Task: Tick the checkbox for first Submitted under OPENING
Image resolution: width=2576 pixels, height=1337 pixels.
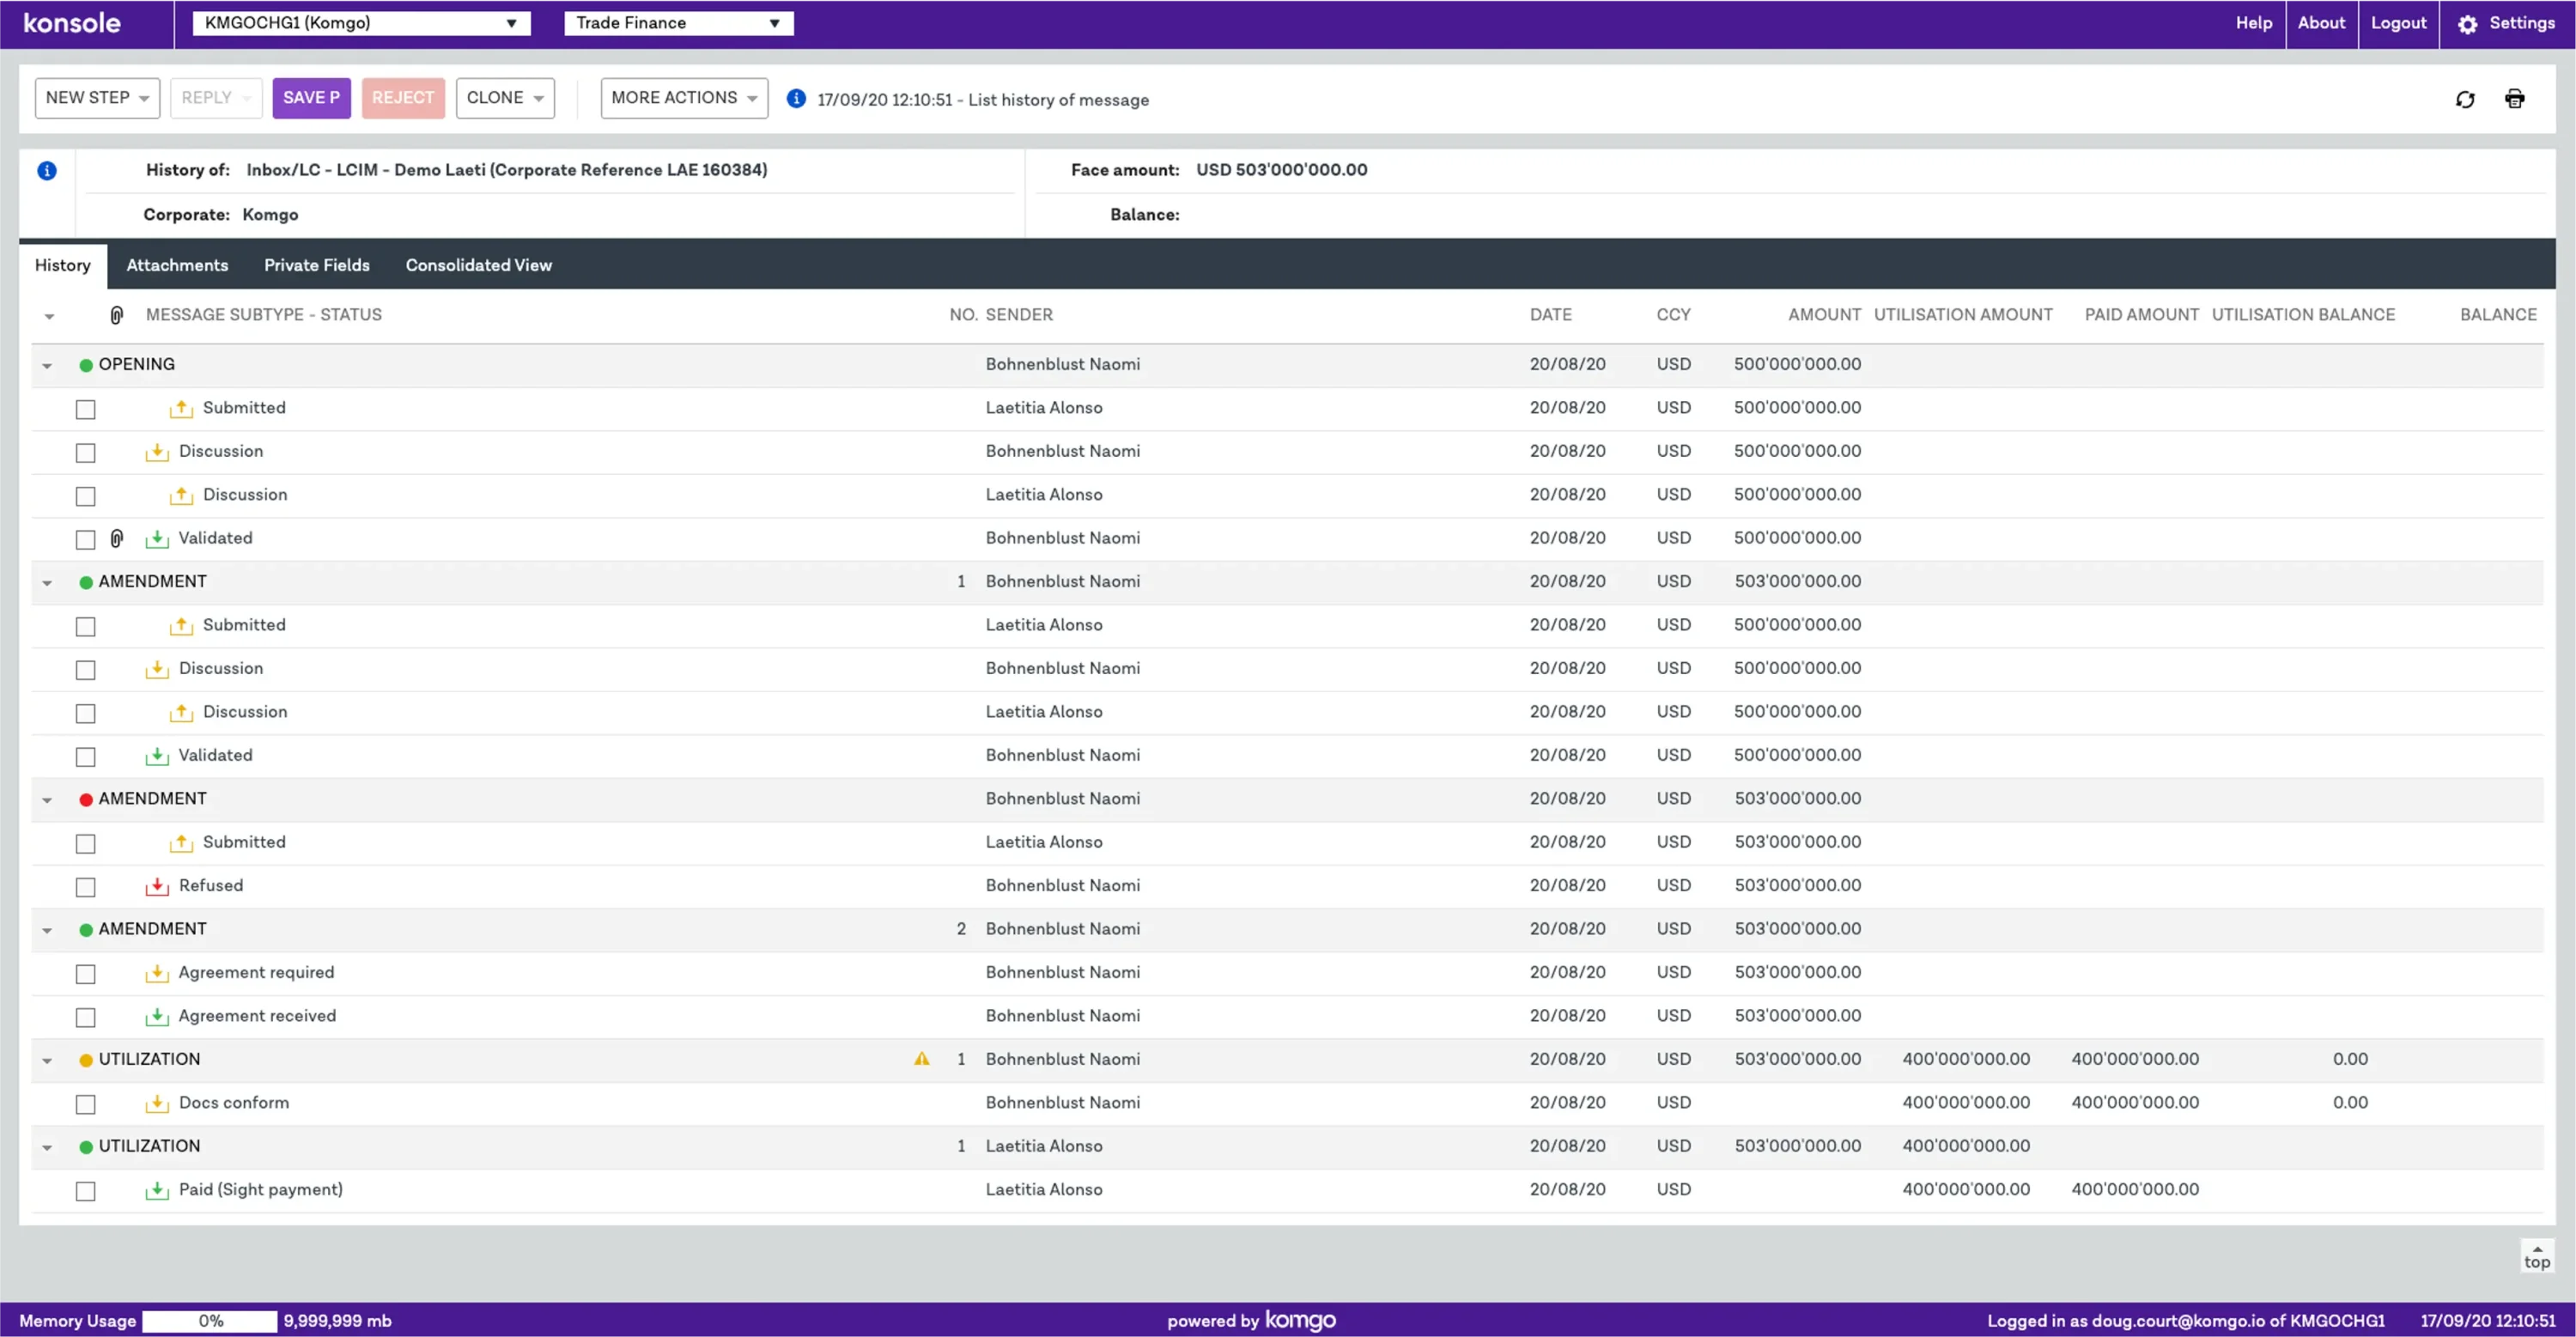Action: 86,409
